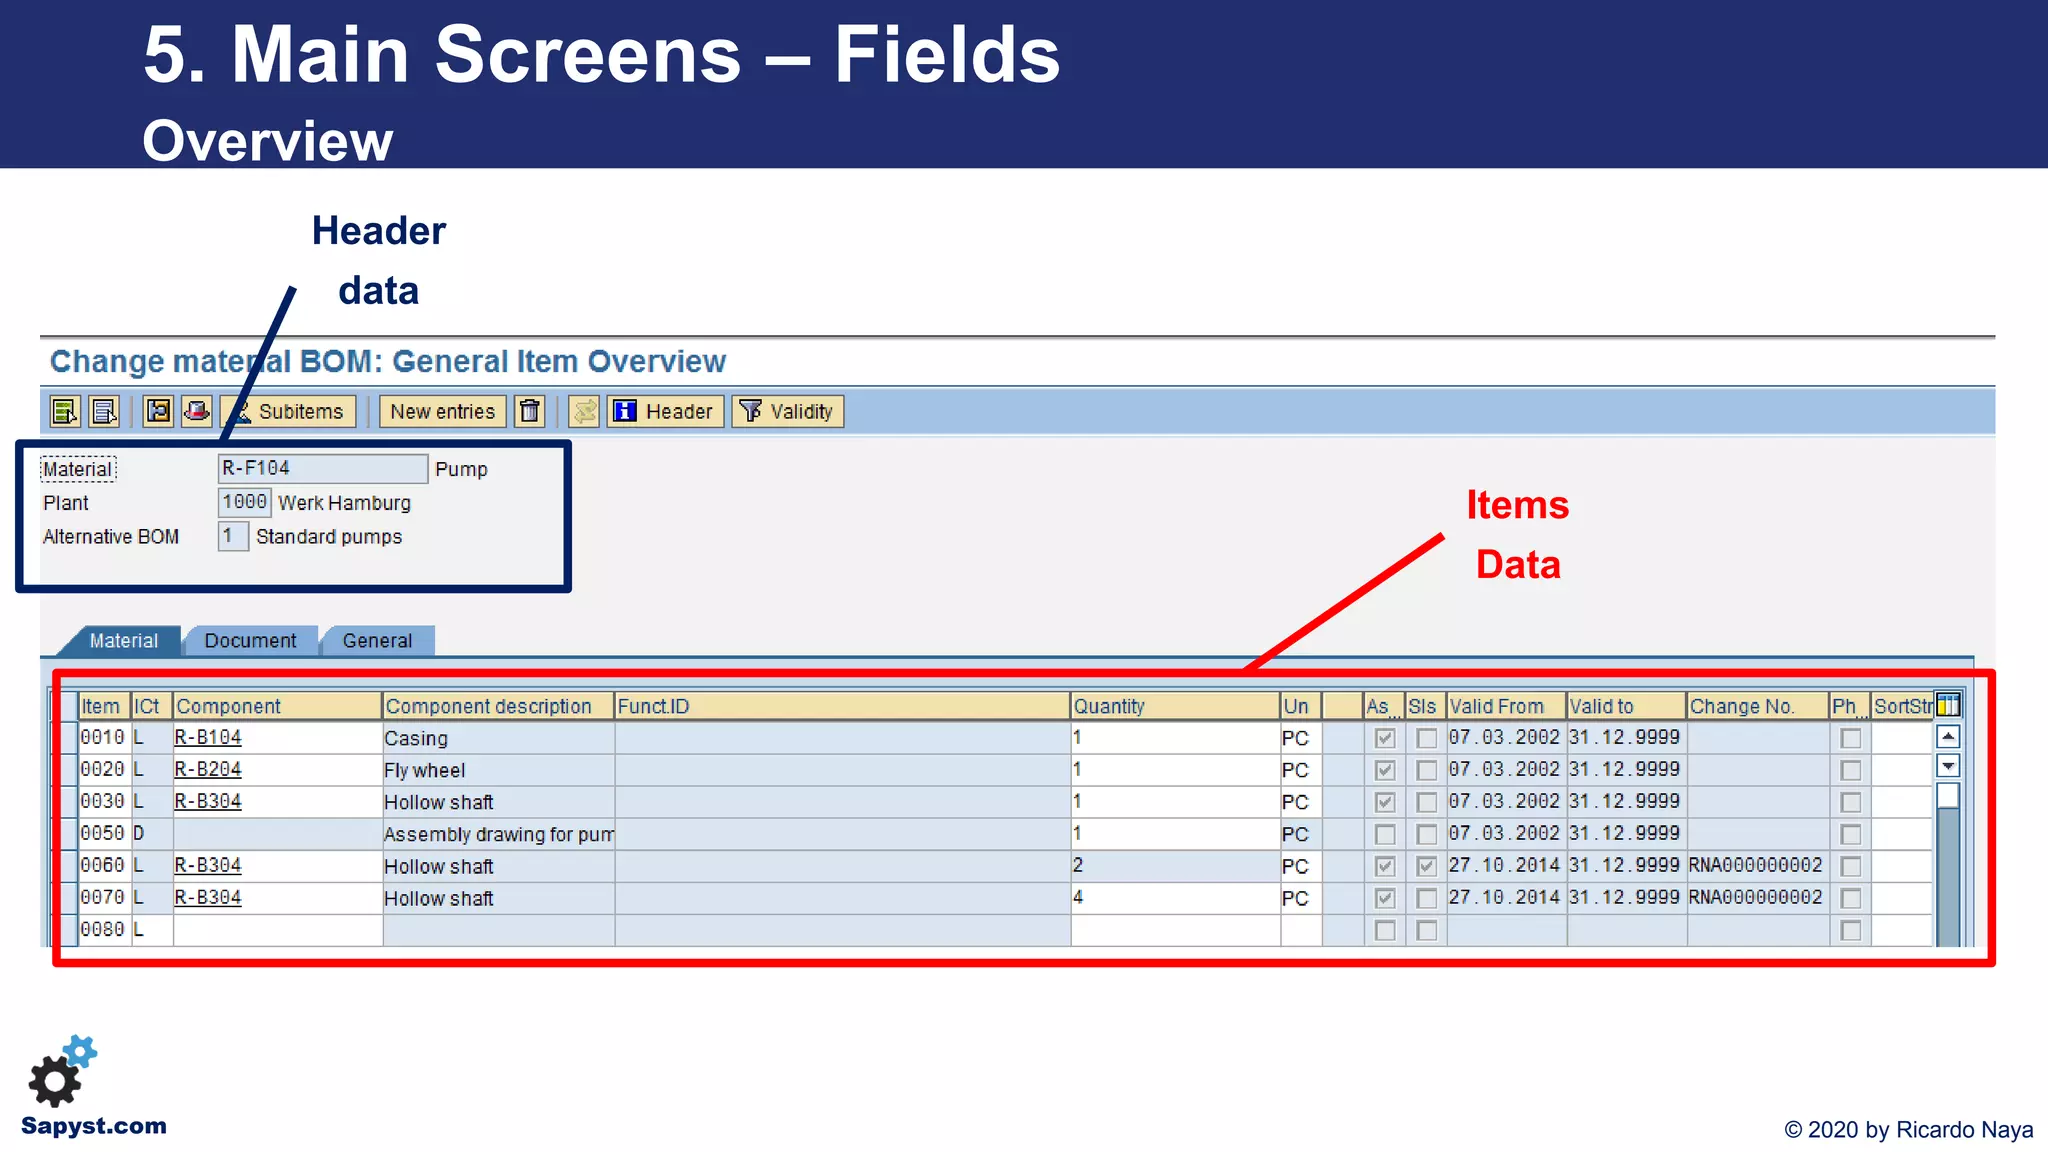The height and width of the screenshot is (1152, 2048).
Task: Click the Component description column header
Action: click(498, 706)
